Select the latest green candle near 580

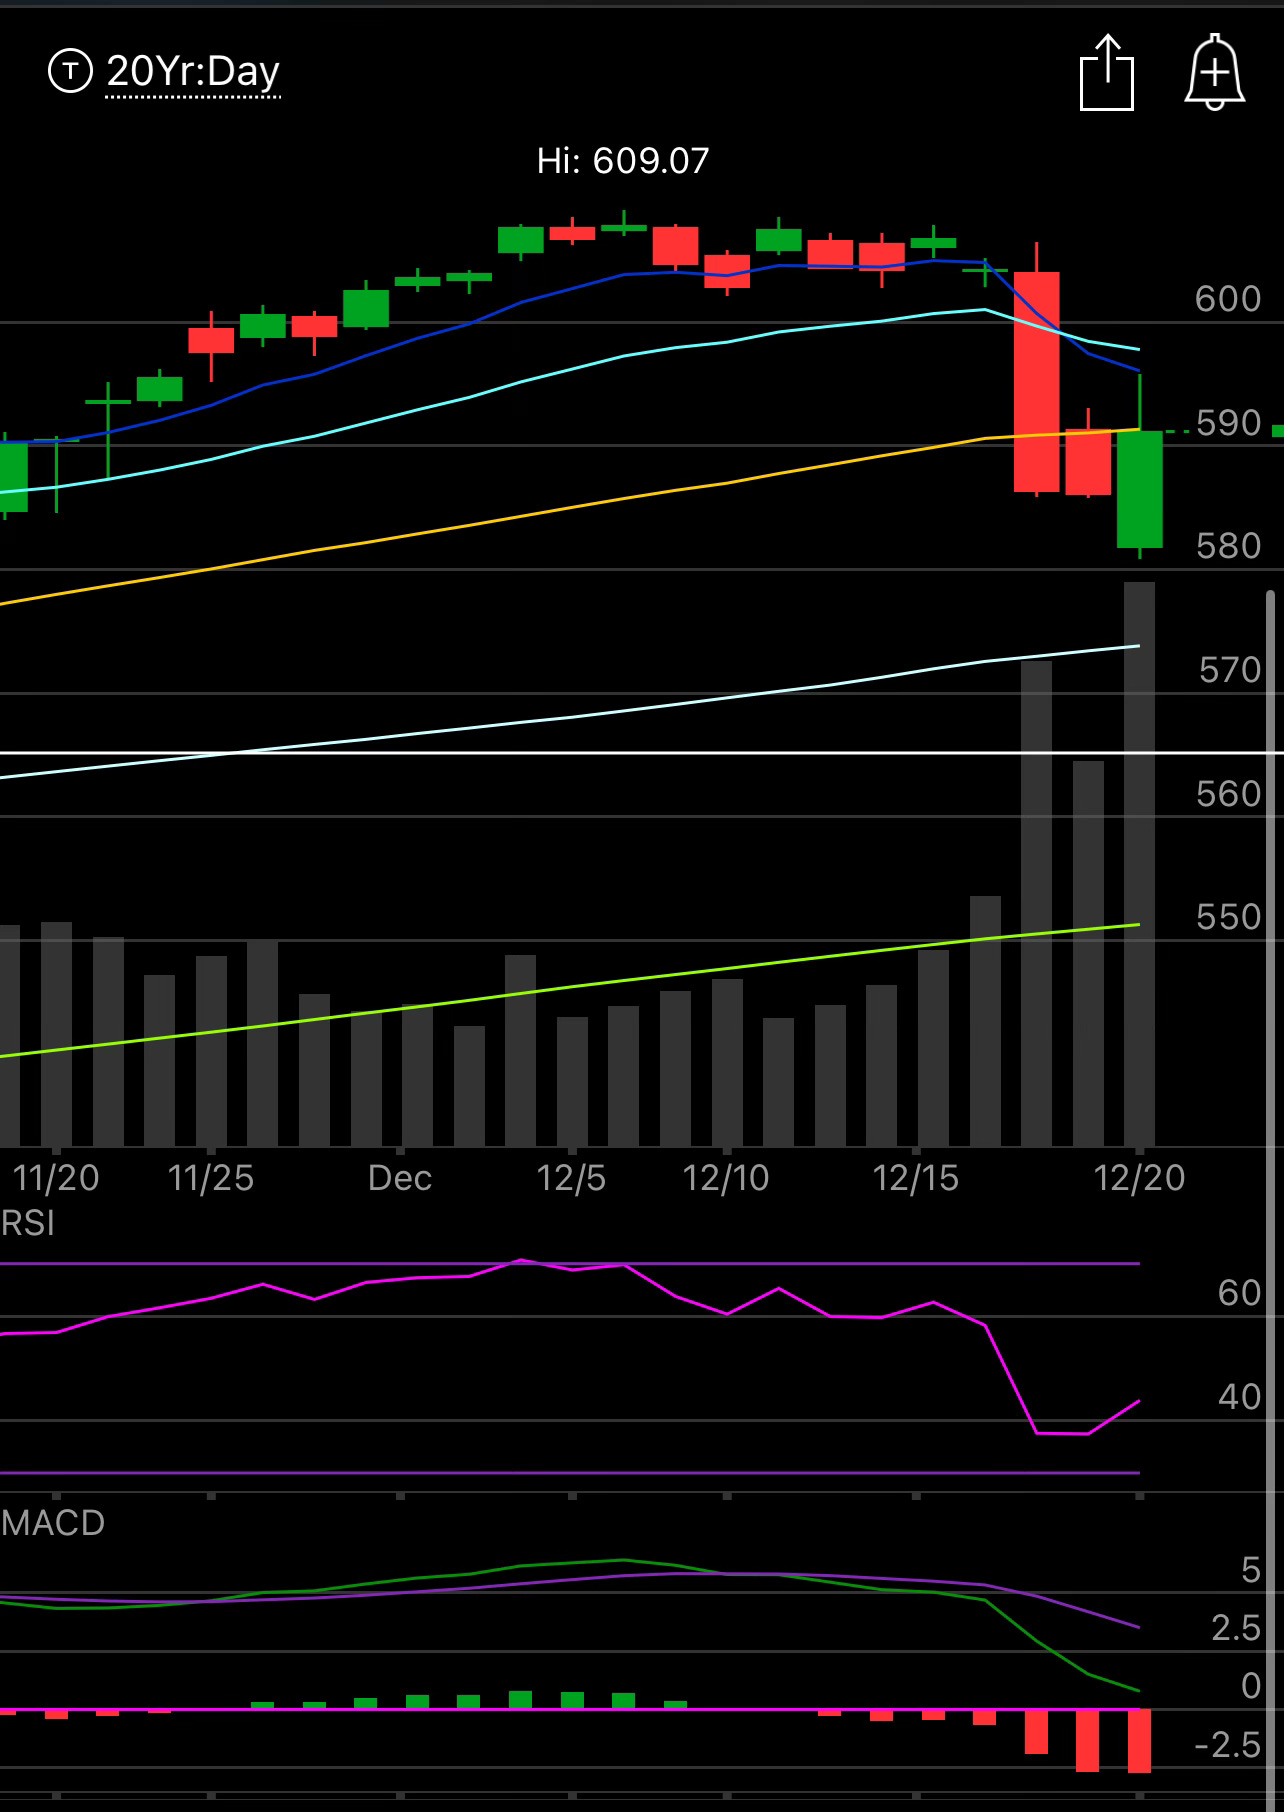click(x=1139, y=489)
